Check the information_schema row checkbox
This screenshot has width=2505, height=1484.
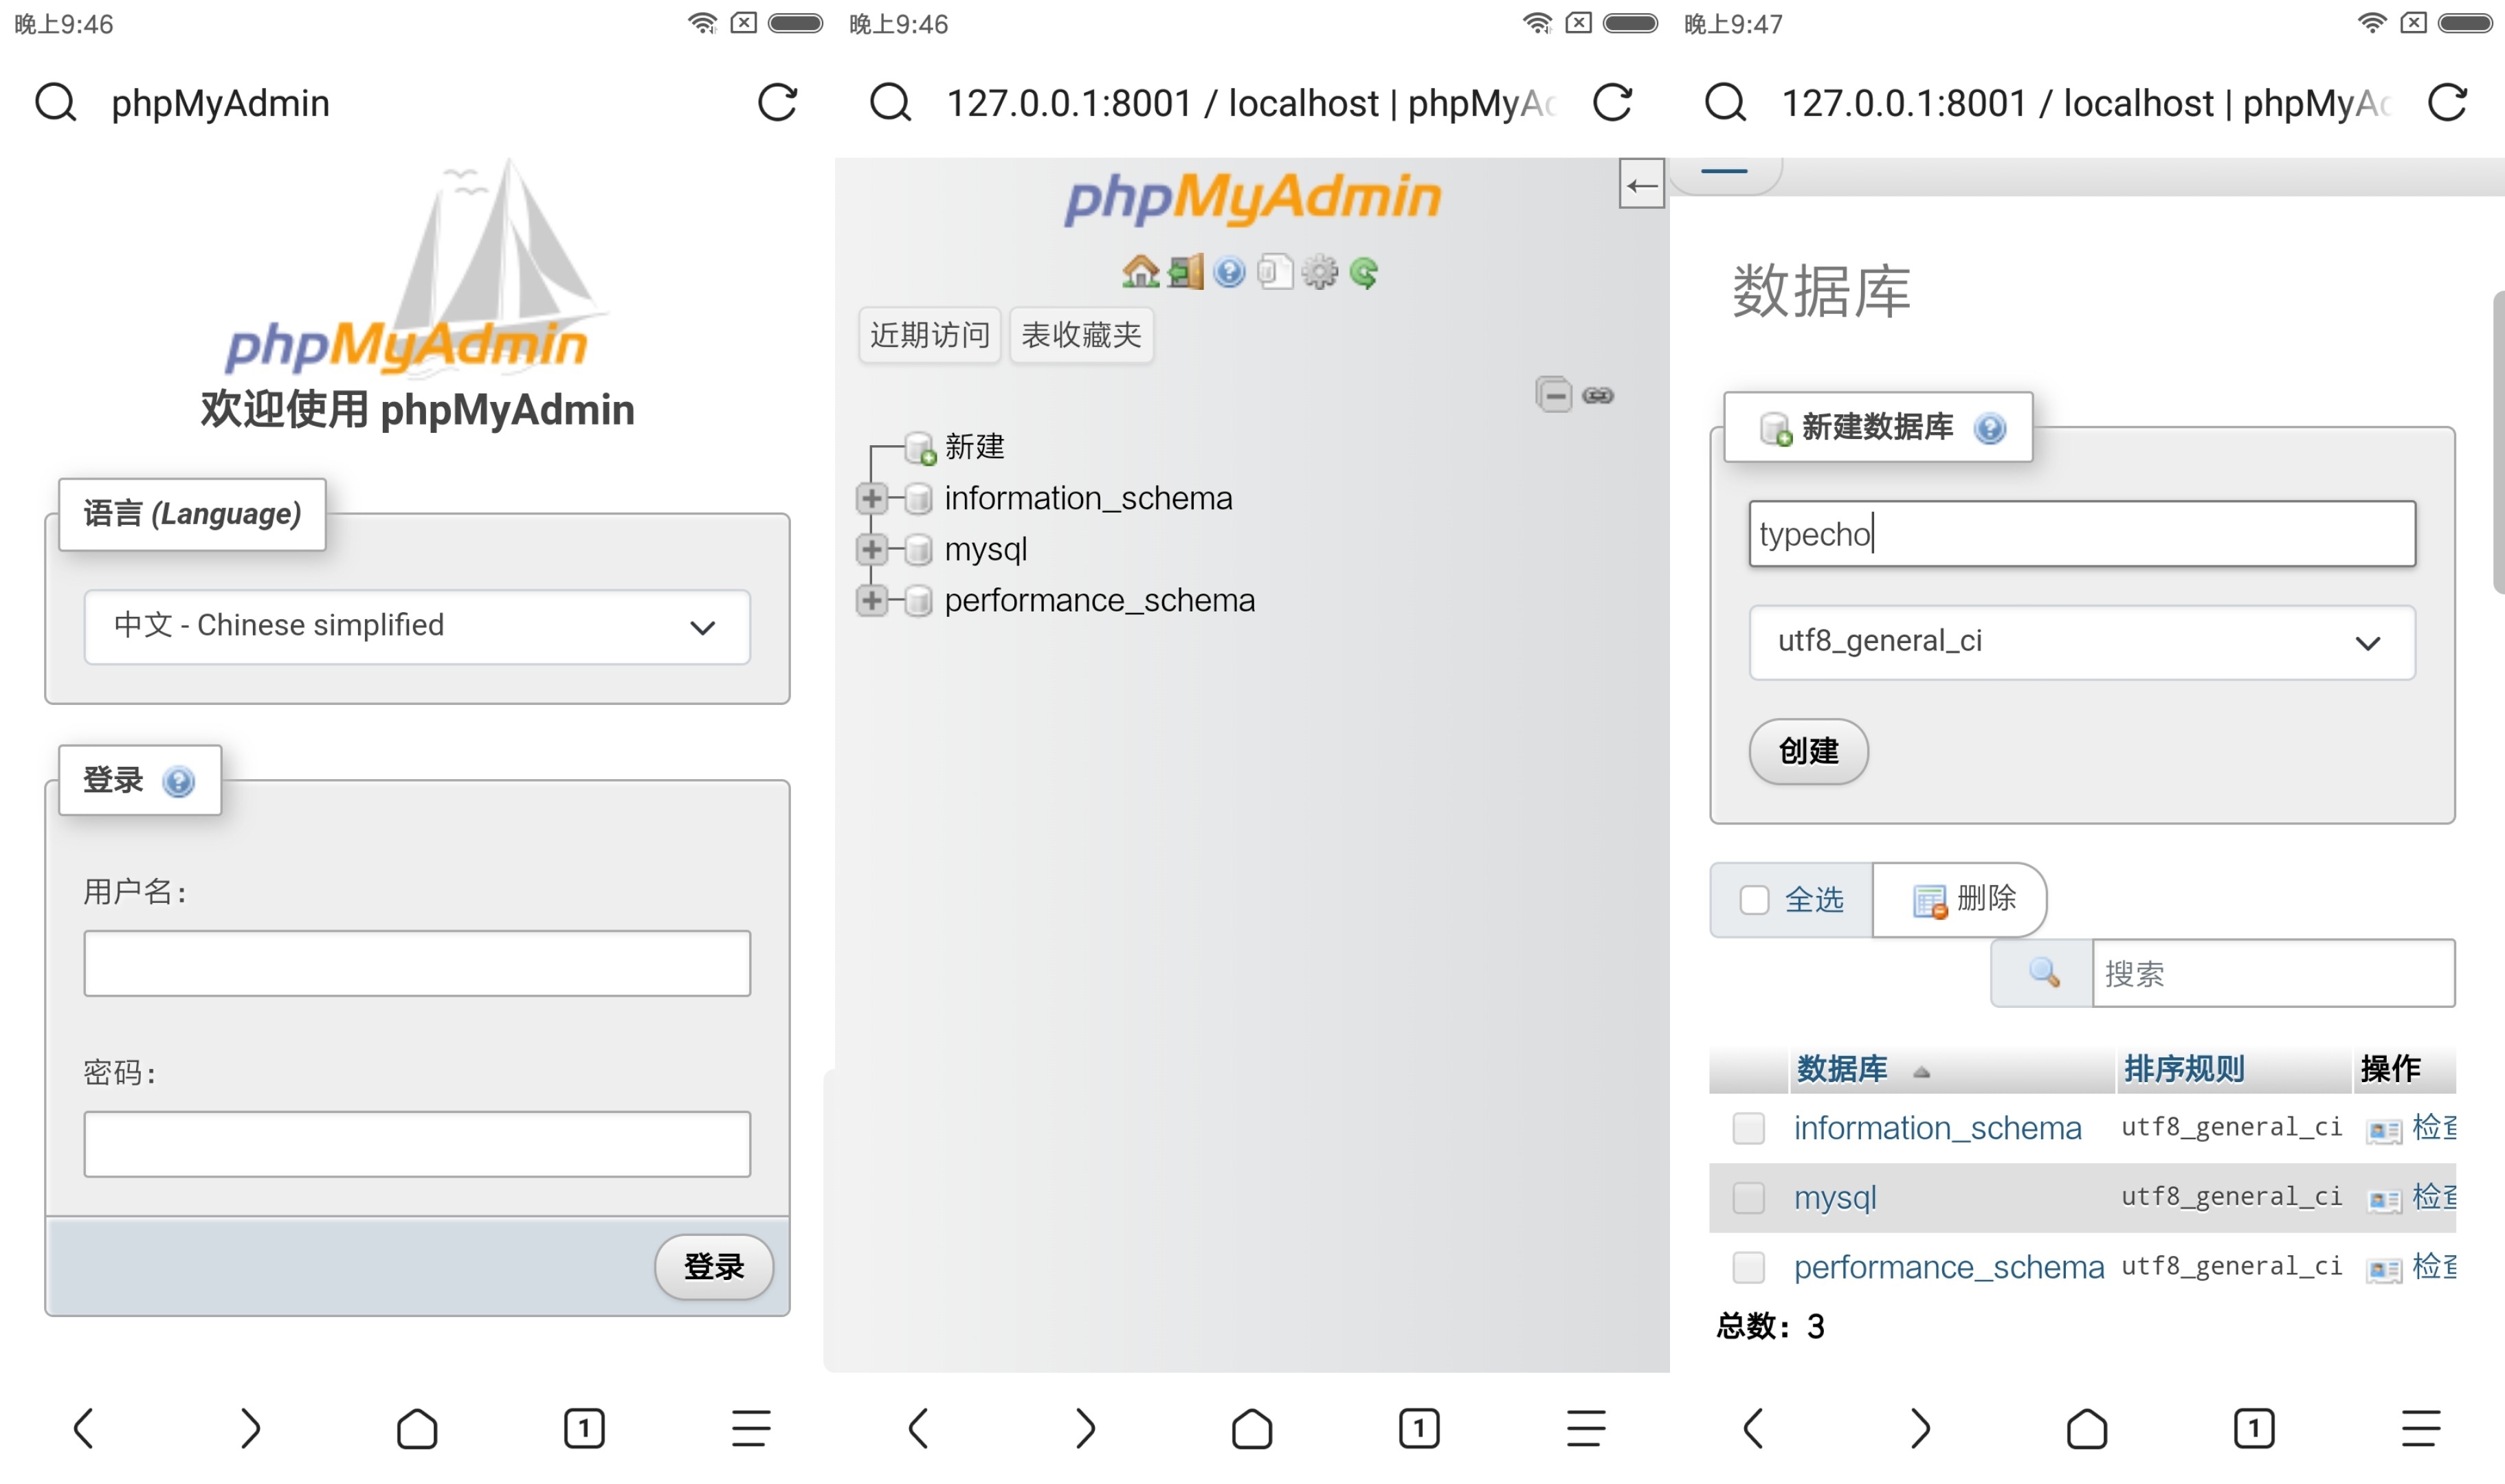click(x=1748, y=1128)
